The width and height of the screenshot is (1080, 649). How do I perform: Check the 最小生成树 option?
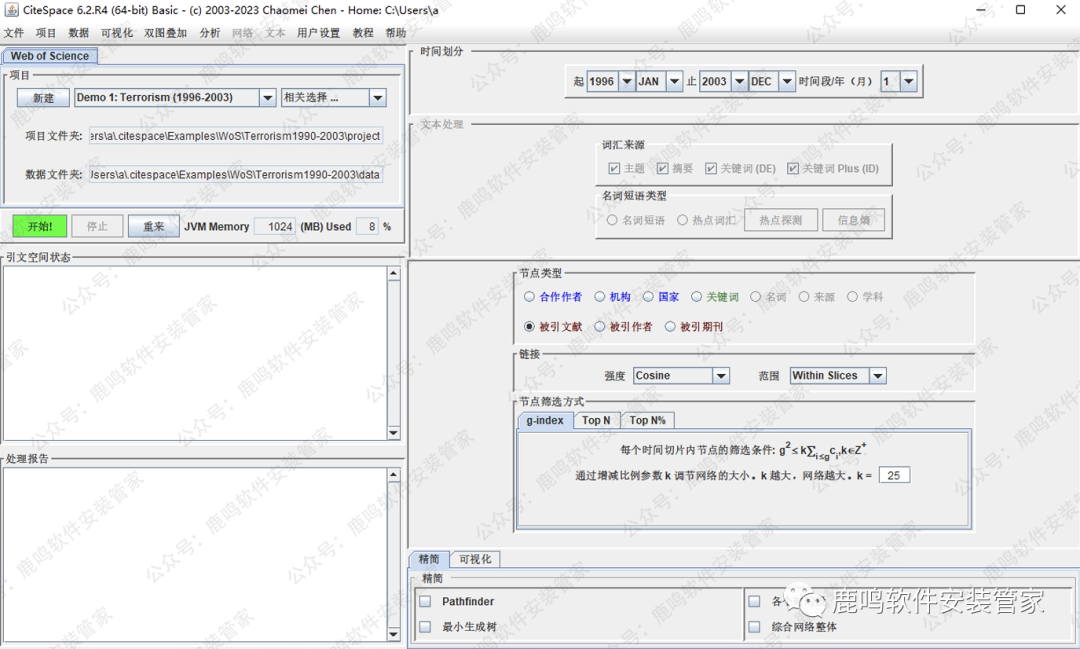425,627
